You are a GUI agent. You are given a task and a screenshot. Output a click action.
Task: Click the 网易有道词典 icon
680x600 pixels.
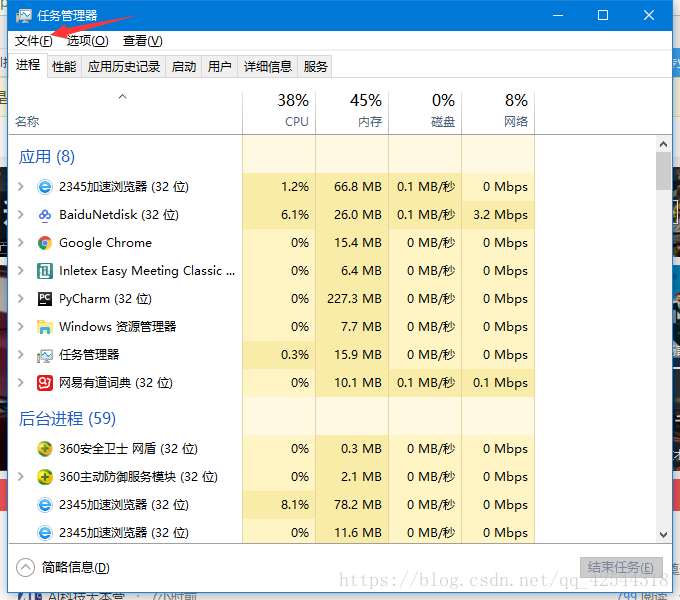pos(45,383)
